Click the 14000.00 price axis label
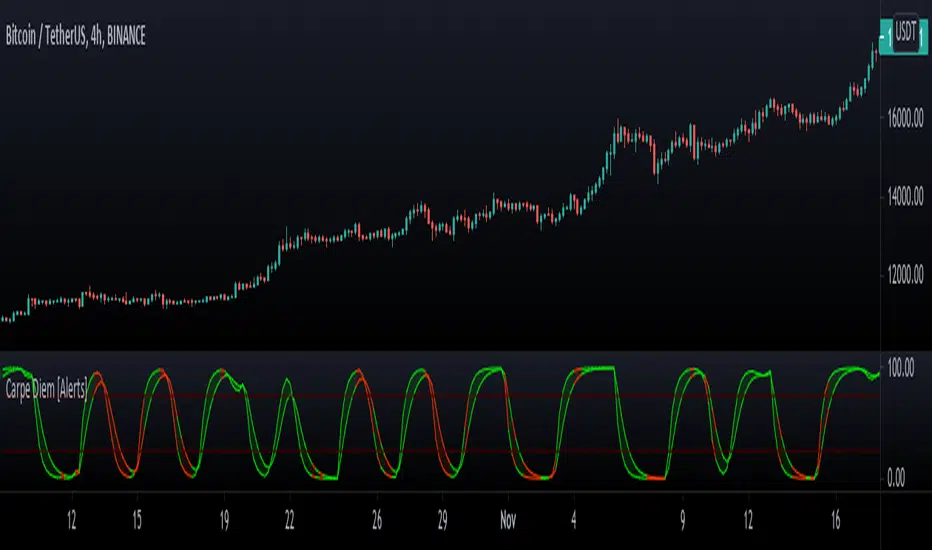Viewport: 932px width, 550px height. tap(906, 198)
